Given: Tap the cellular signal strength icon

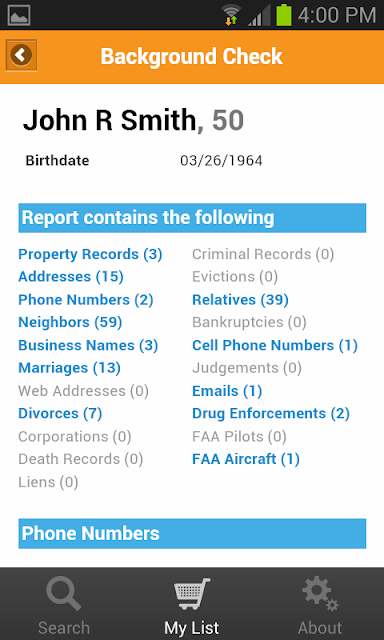Looking at the screenshot, I should pos(258,16).
